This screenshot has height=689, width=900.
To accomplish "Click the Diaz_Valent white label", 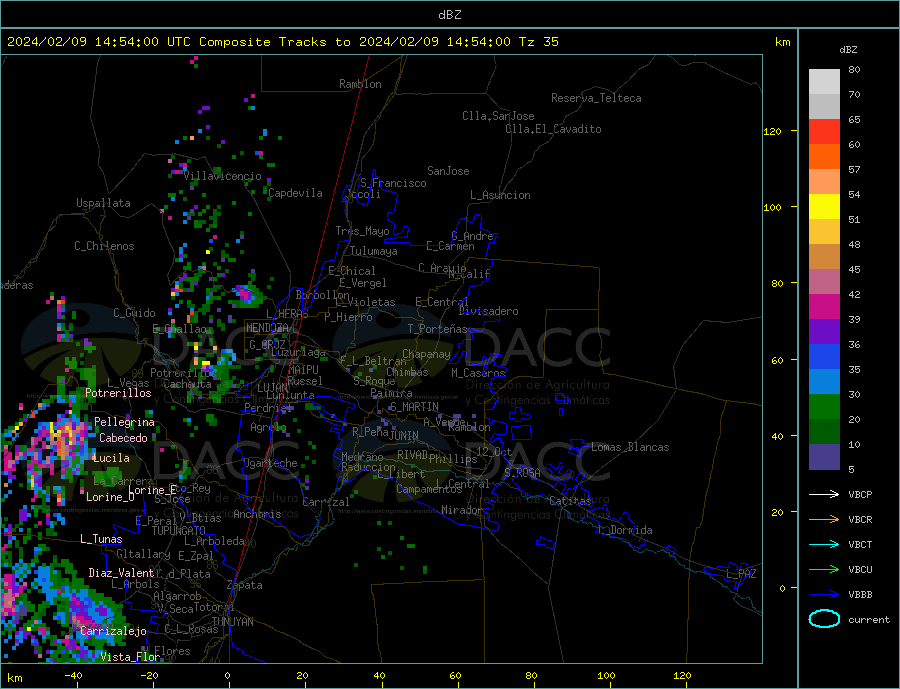I will coord(121,573).
